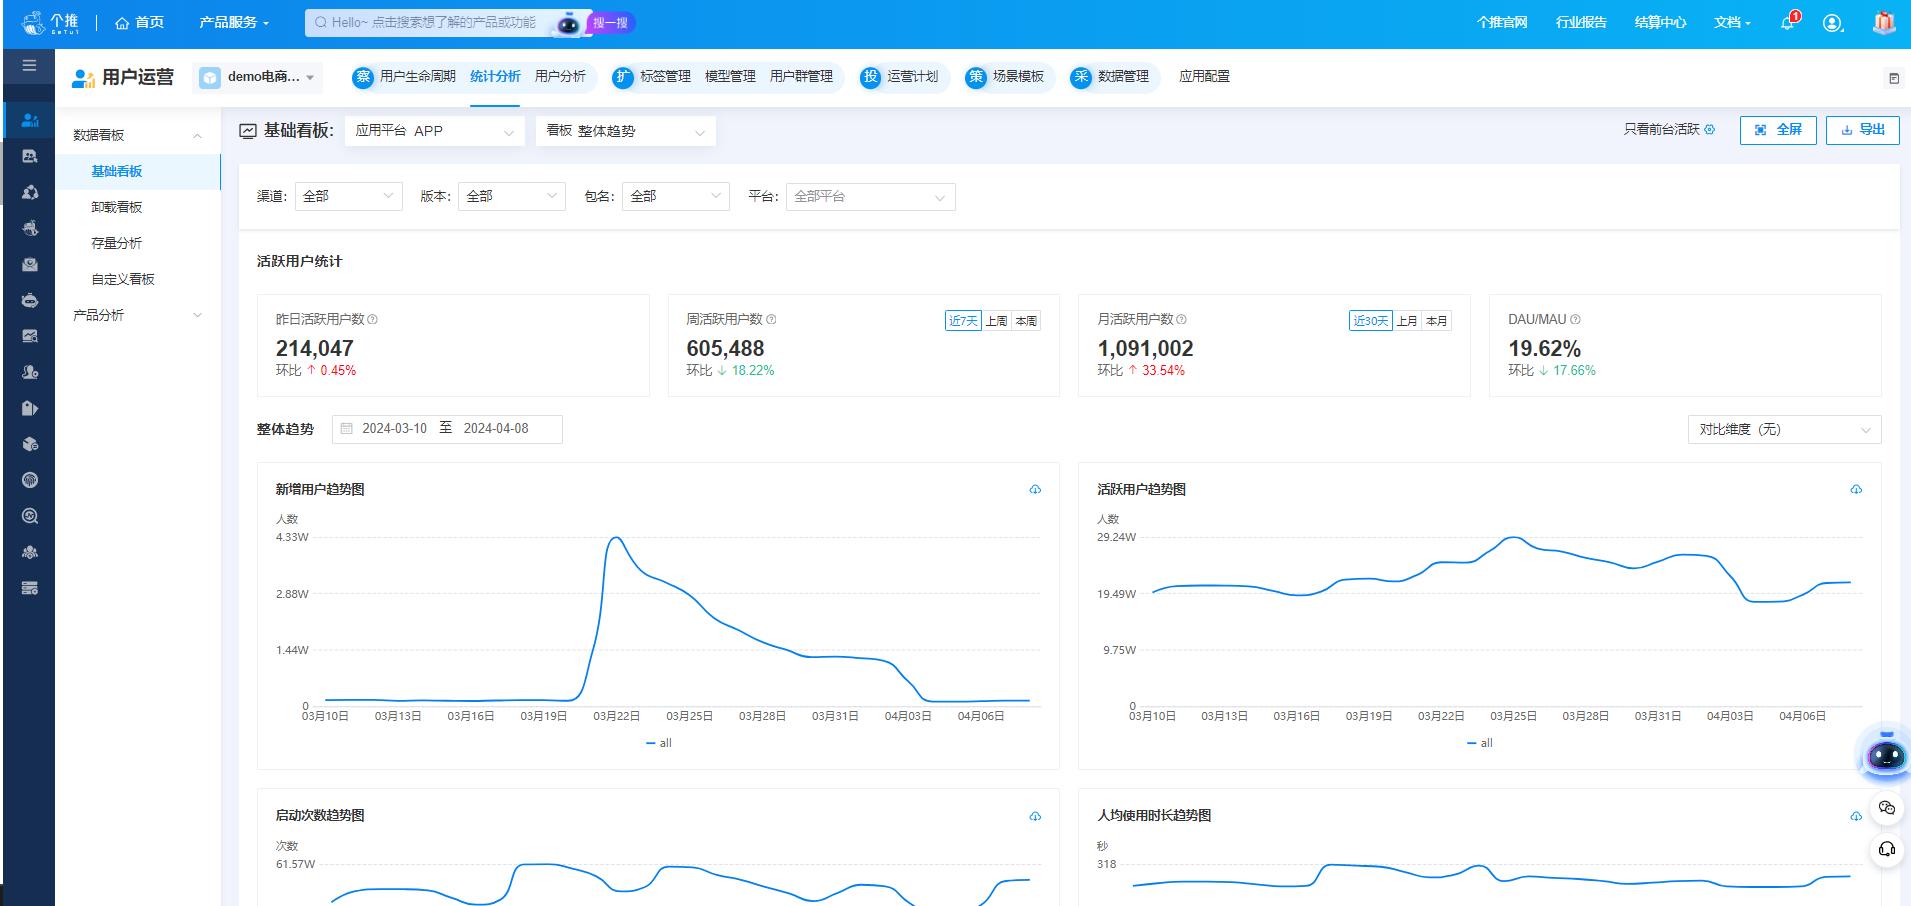The width and height of the screenshot is (1911, 906).
Task: Click the Getui logo at top left
Action: (x=50, y=22)
